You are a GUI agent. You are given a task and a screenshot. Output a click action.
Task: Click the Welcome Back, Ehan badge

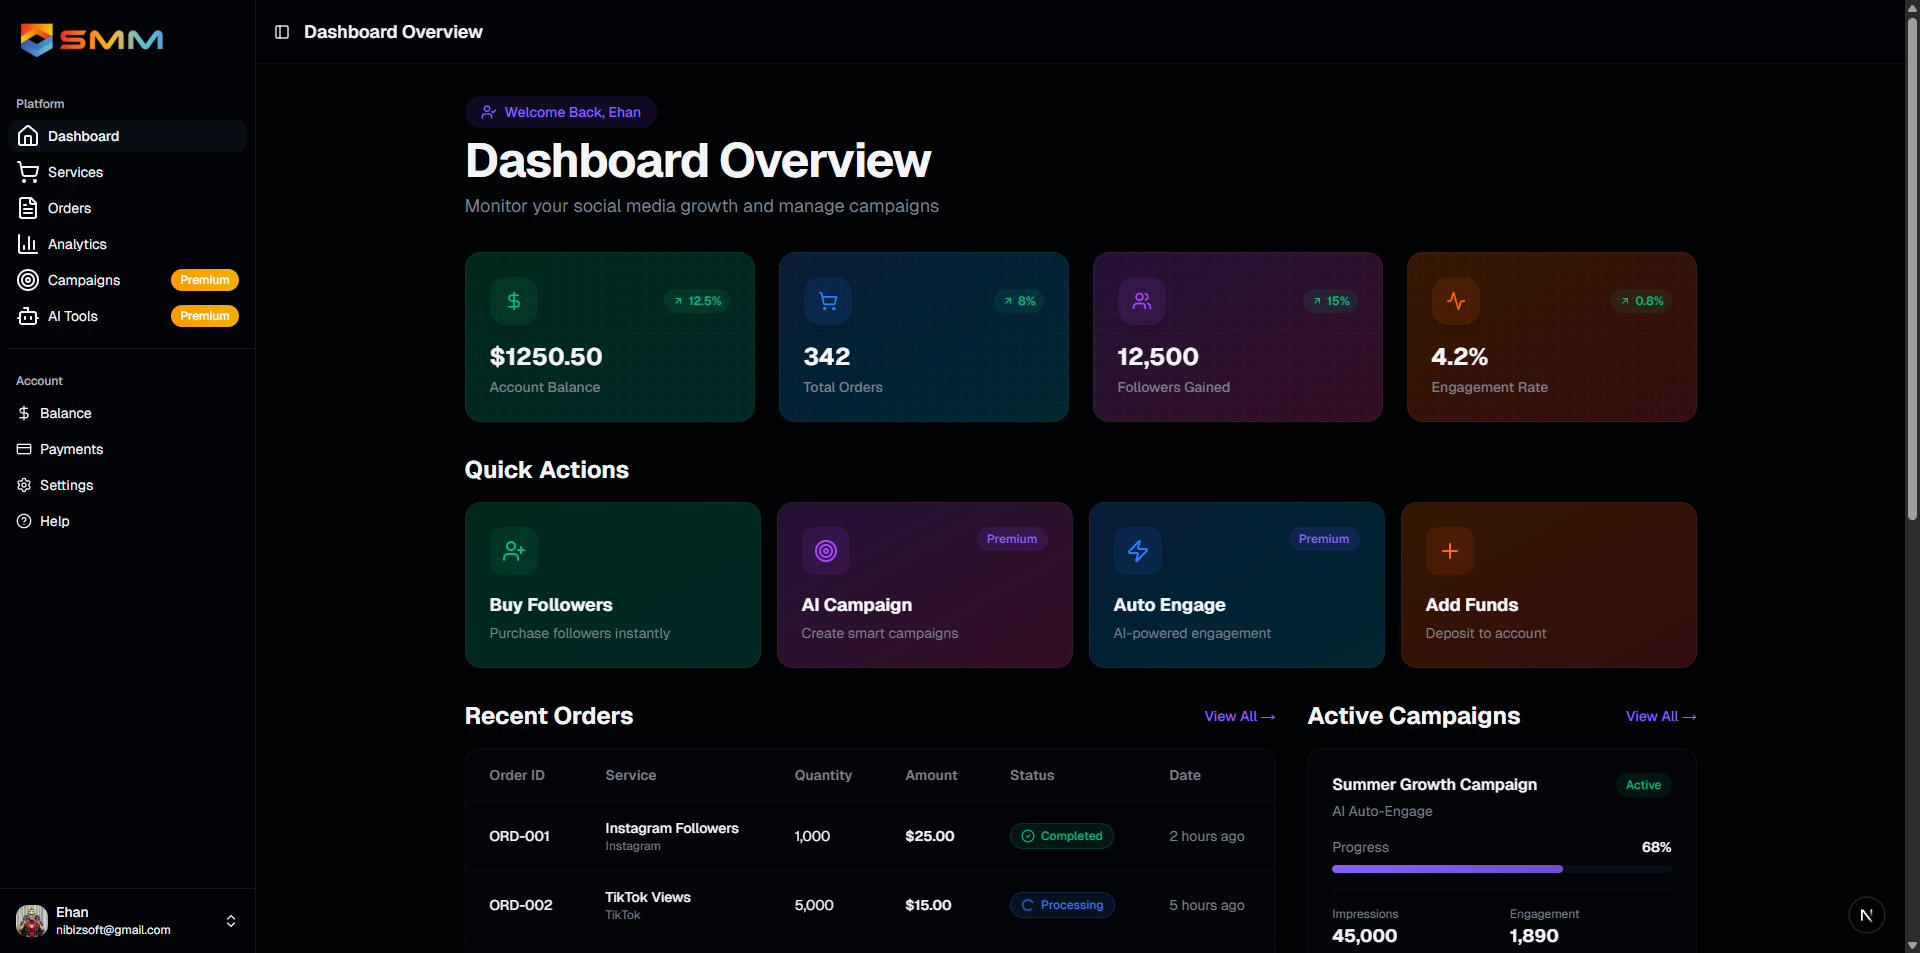(561, 112)
